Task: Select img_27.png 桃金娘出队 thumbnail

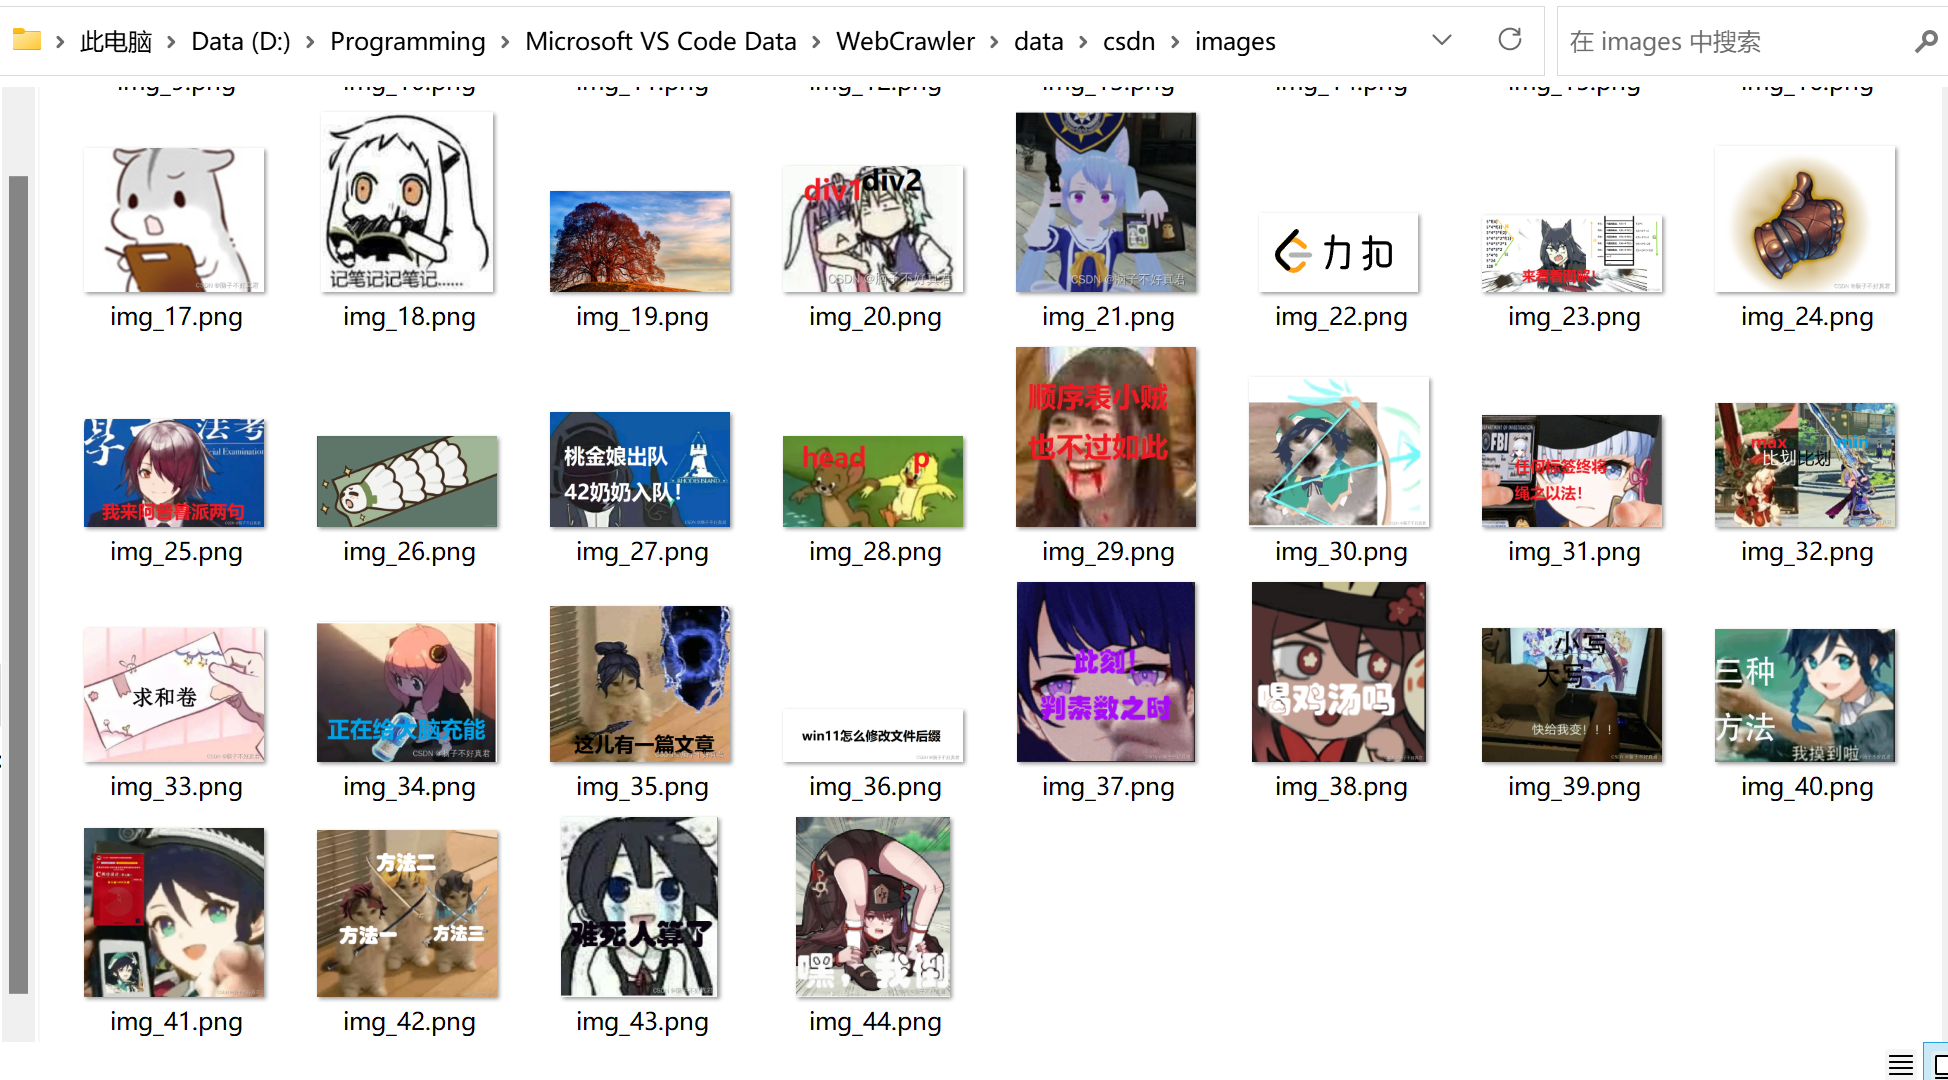Action: point(640,469)
